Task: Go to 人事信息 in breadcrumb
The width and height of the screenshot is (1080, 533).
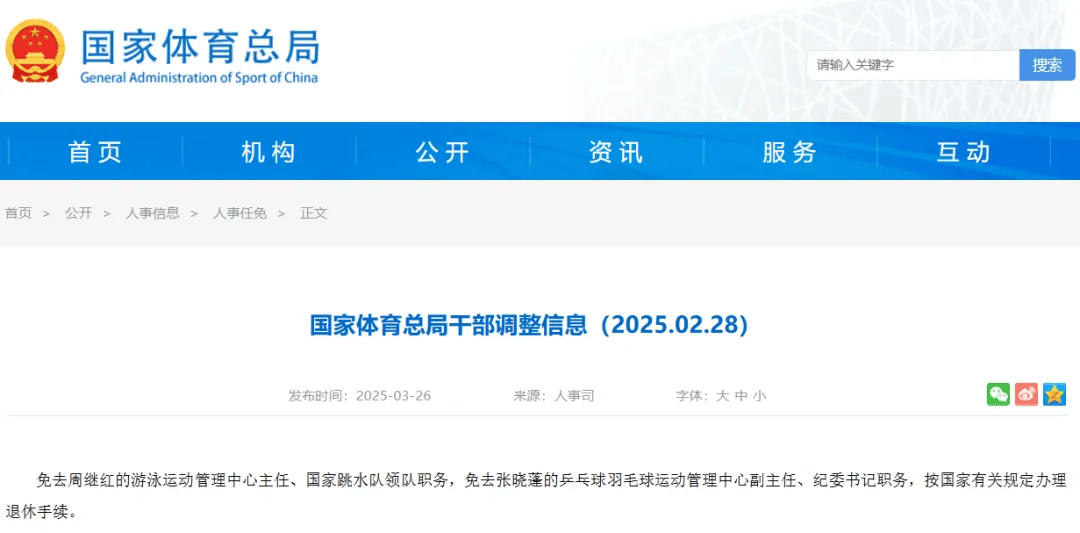Action: click(x=152, y=213)
